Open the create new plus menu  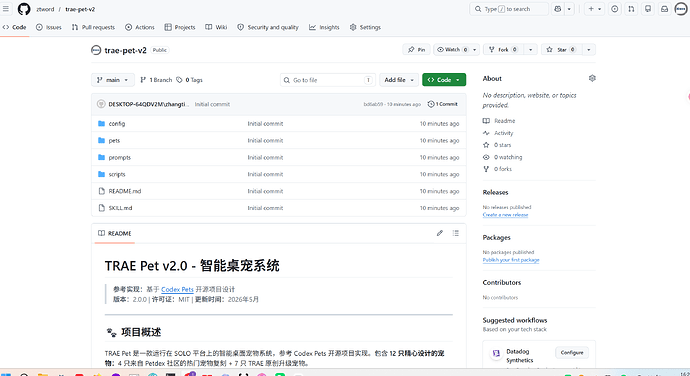(x=595, y=9)
